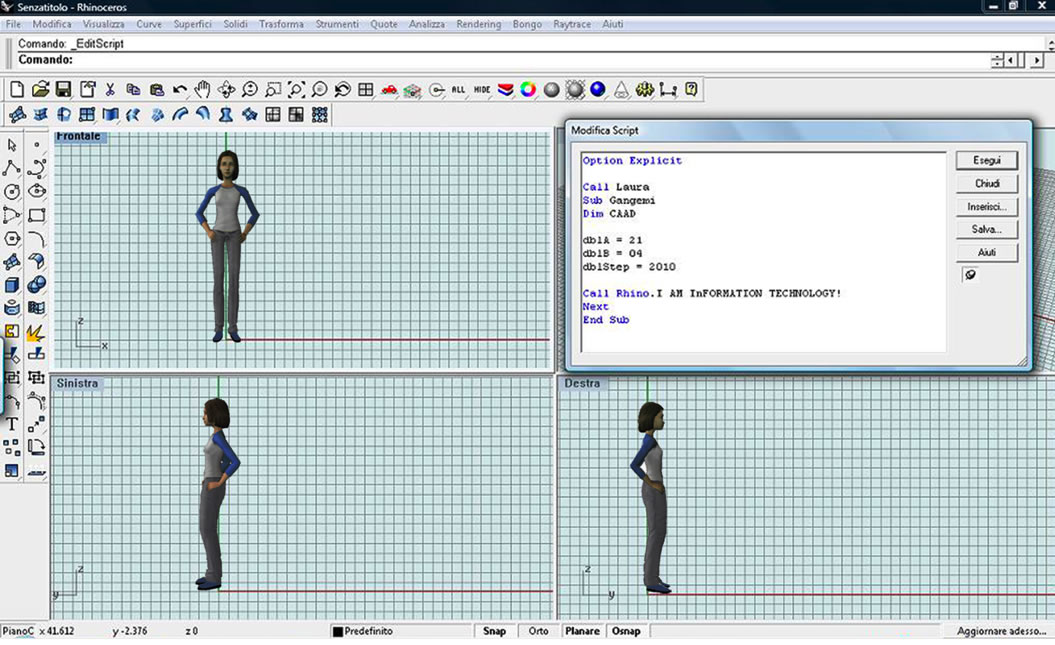Screen dimensions: 1055x645
Task: Click the HIDE objects toolbar icon
Action: coord(482,90)
